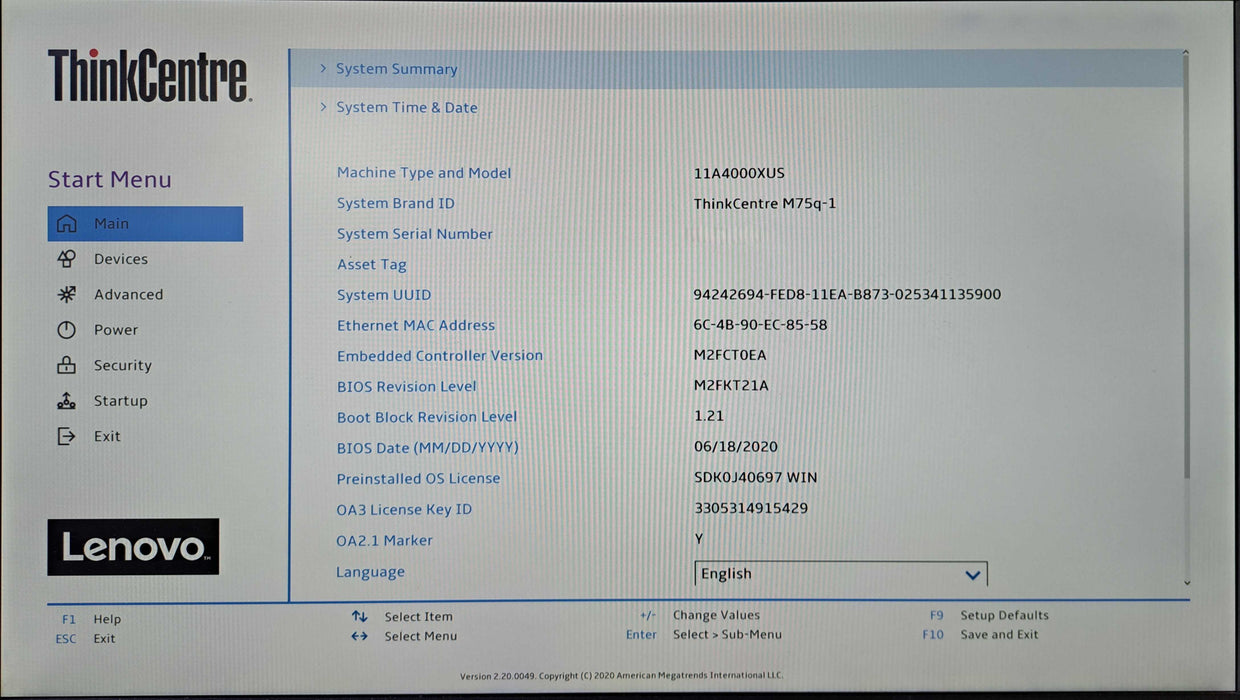Click F1 Help shortcut hint

pyautogui.click(x=91, y=619)
